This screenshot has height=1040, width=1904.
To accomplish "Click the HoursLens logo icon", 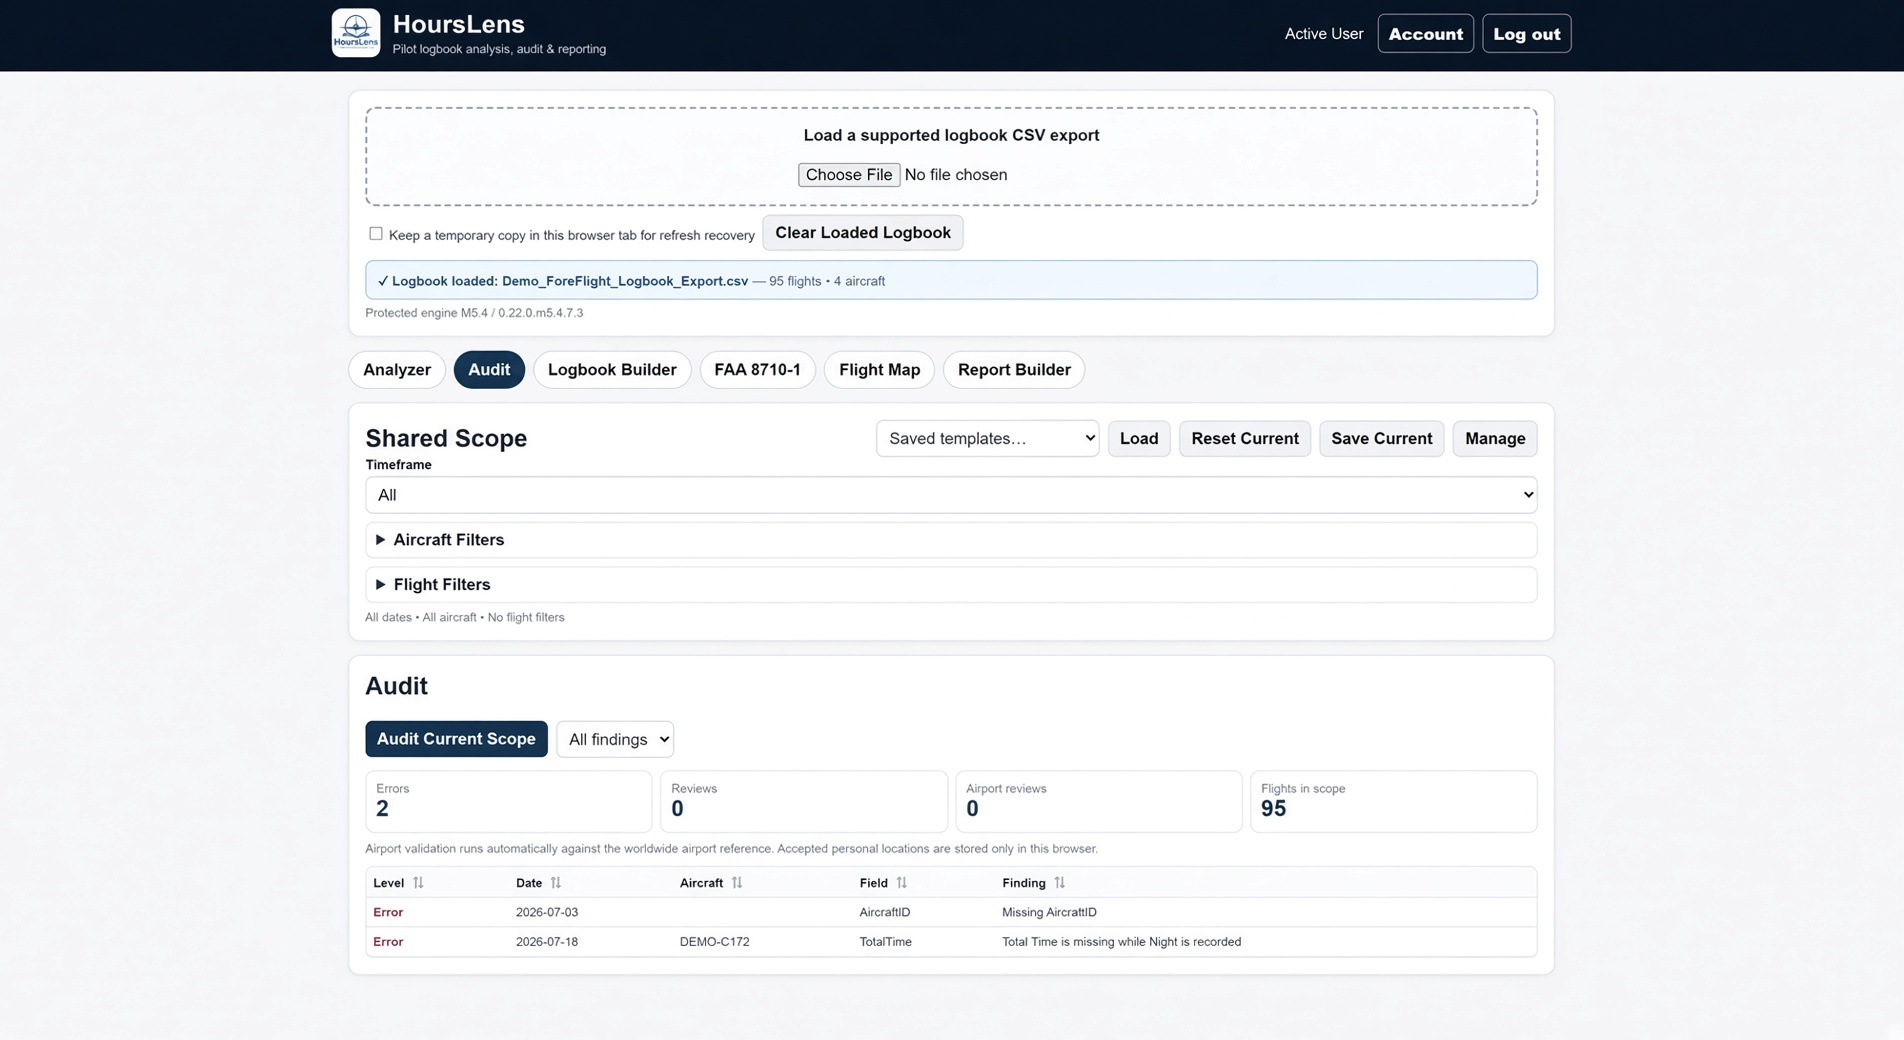I will coord(356,33).
